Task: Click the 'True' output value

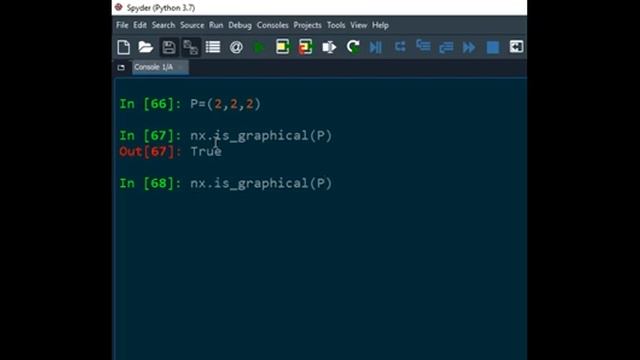Action: [x=206, y=151]
